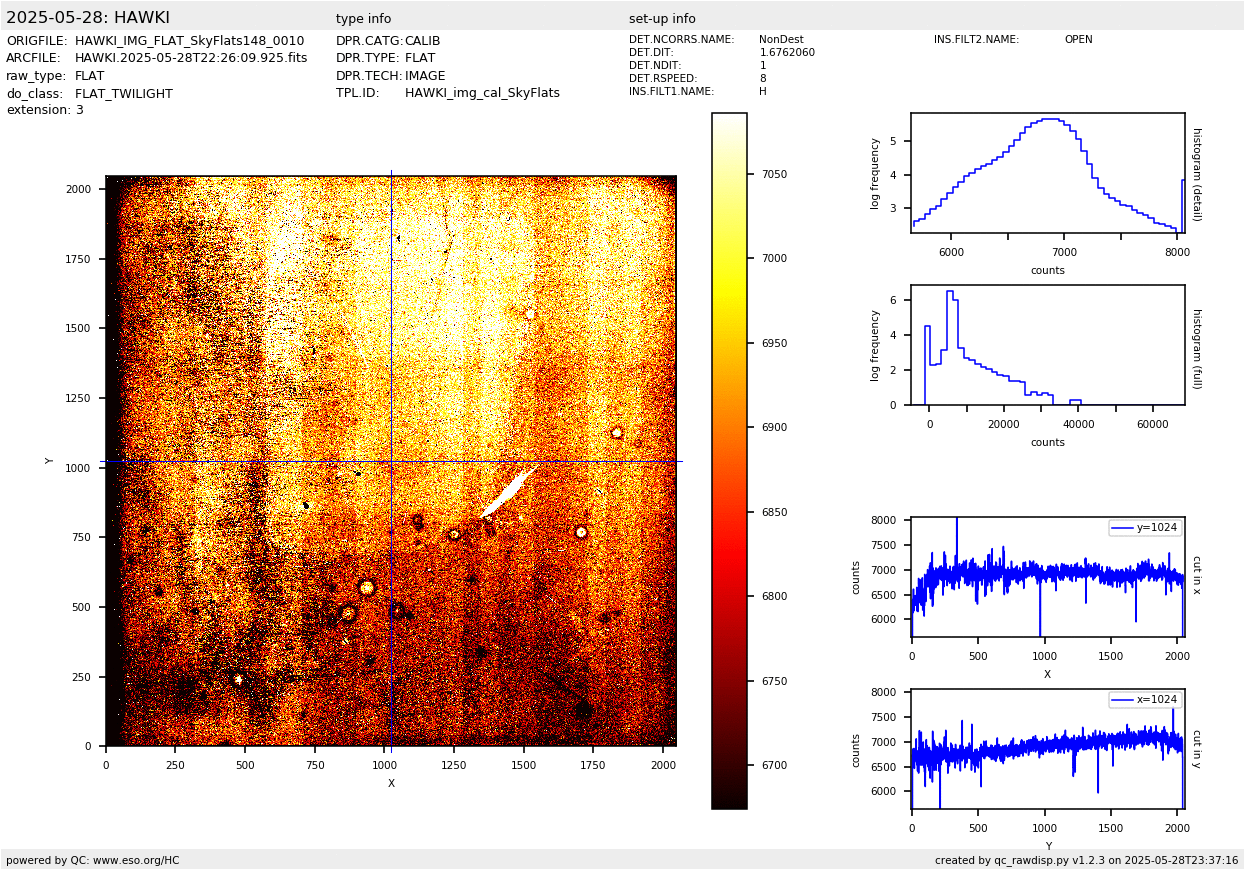Click the full histogram plot

pos(1047,345)
